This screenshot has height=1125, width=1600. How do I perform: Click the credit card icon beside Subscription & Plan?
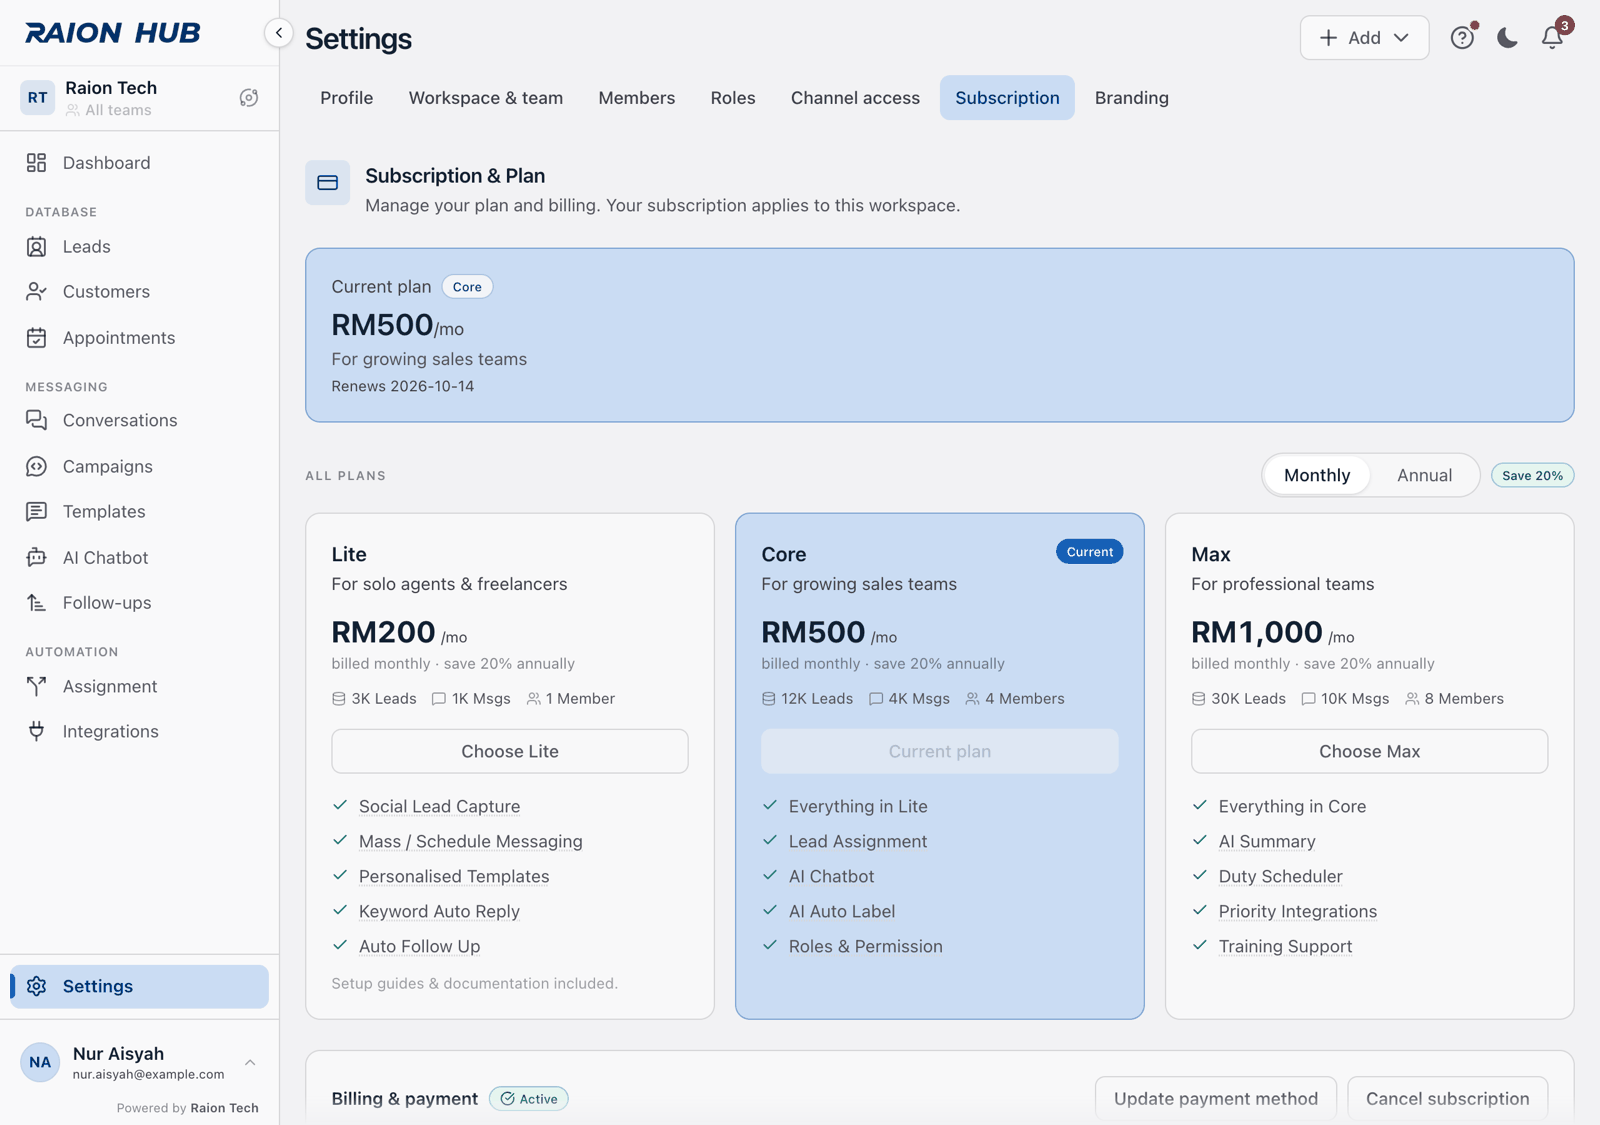tap(328, 183)
